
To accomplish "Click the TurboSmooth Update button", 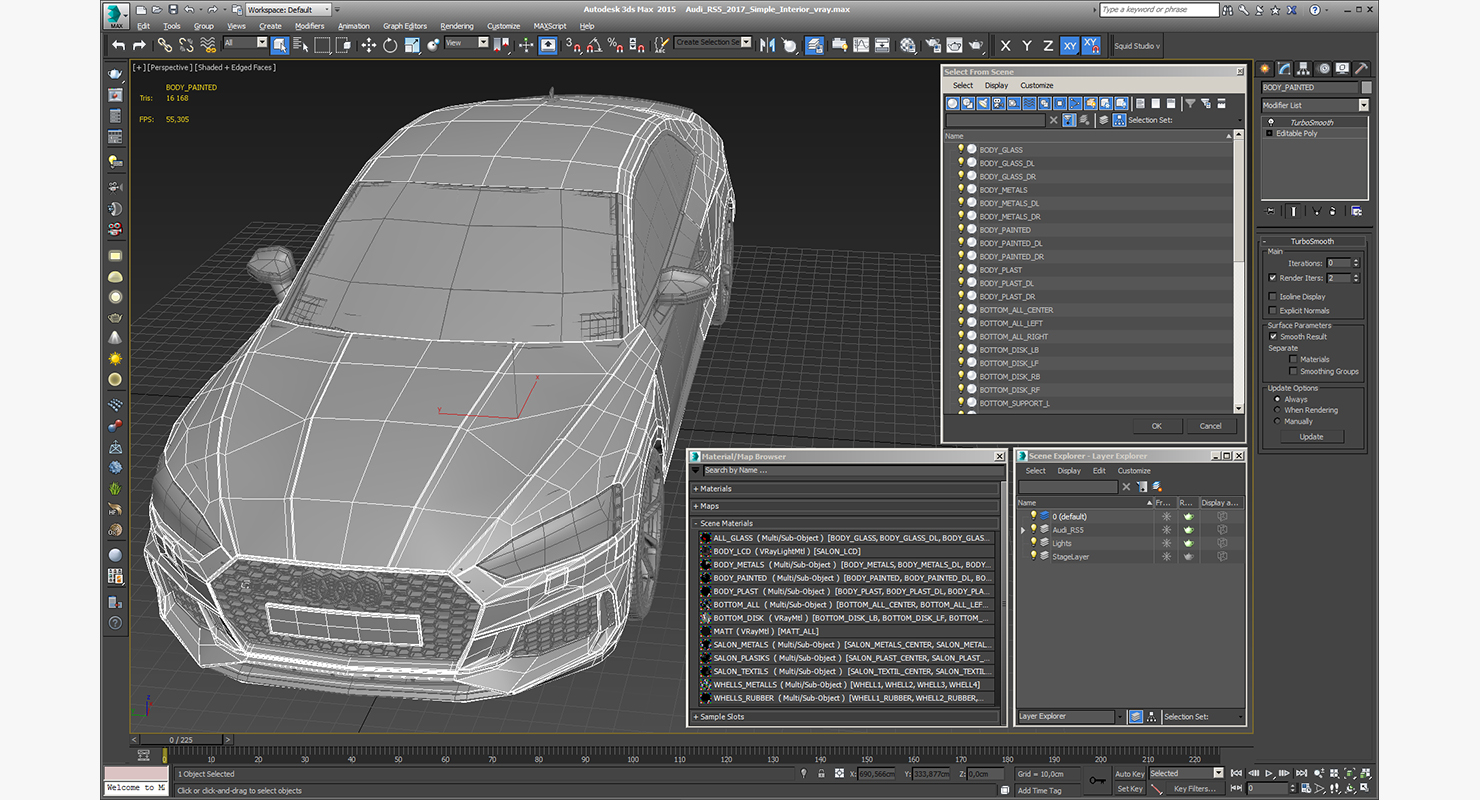I will pyautogui.click(x=1311, y=437).
